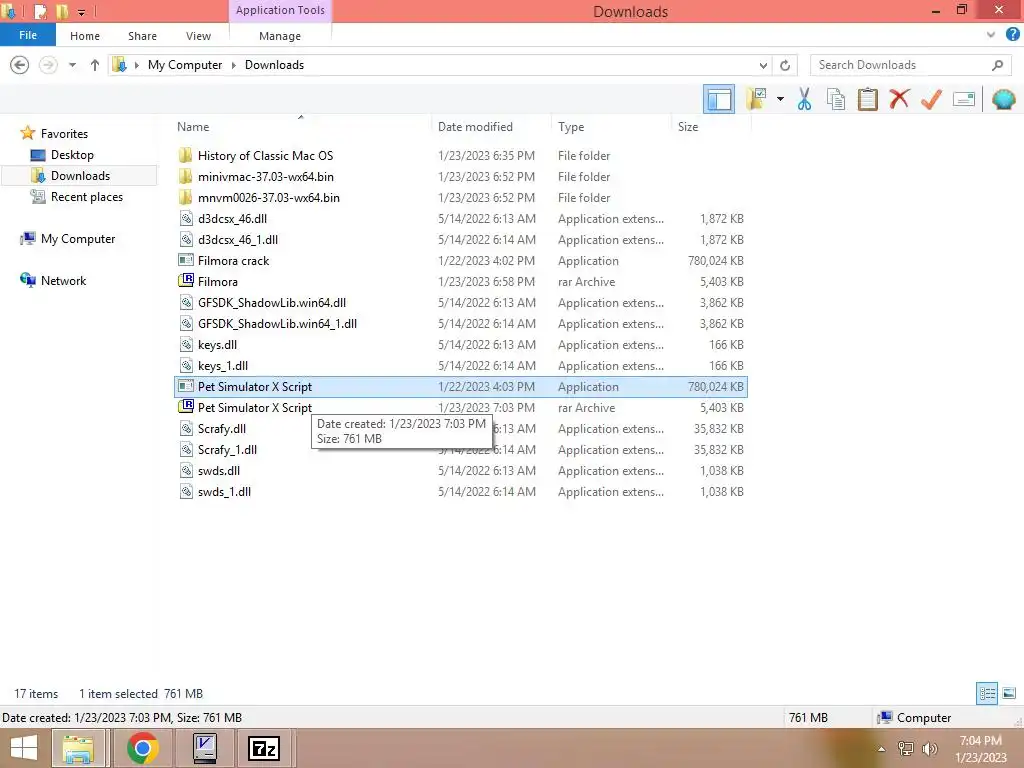This screenshot has height=768, width=1024.
Task: Switch to the Home ribbon tab
Action: (85, 36)
